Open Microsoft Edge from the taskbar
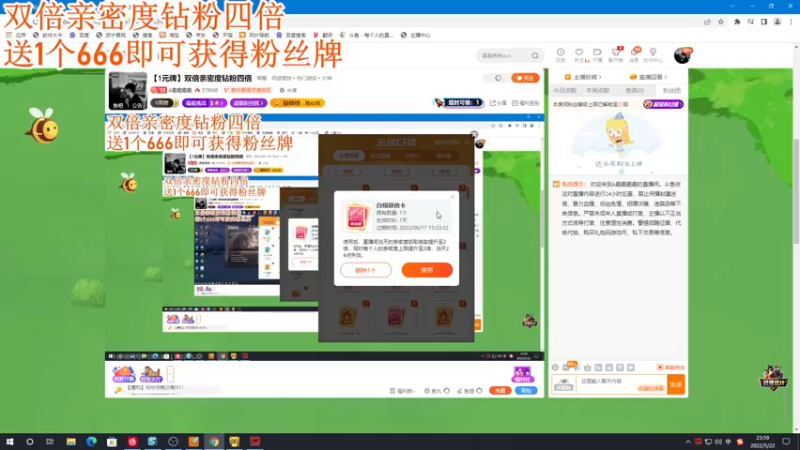 91,441
